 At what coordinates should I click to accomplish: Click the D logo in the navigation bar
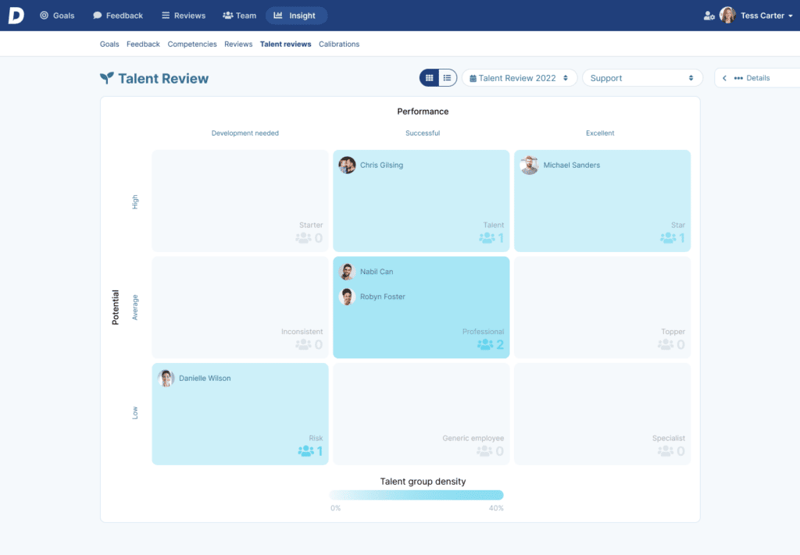[15, 15]
